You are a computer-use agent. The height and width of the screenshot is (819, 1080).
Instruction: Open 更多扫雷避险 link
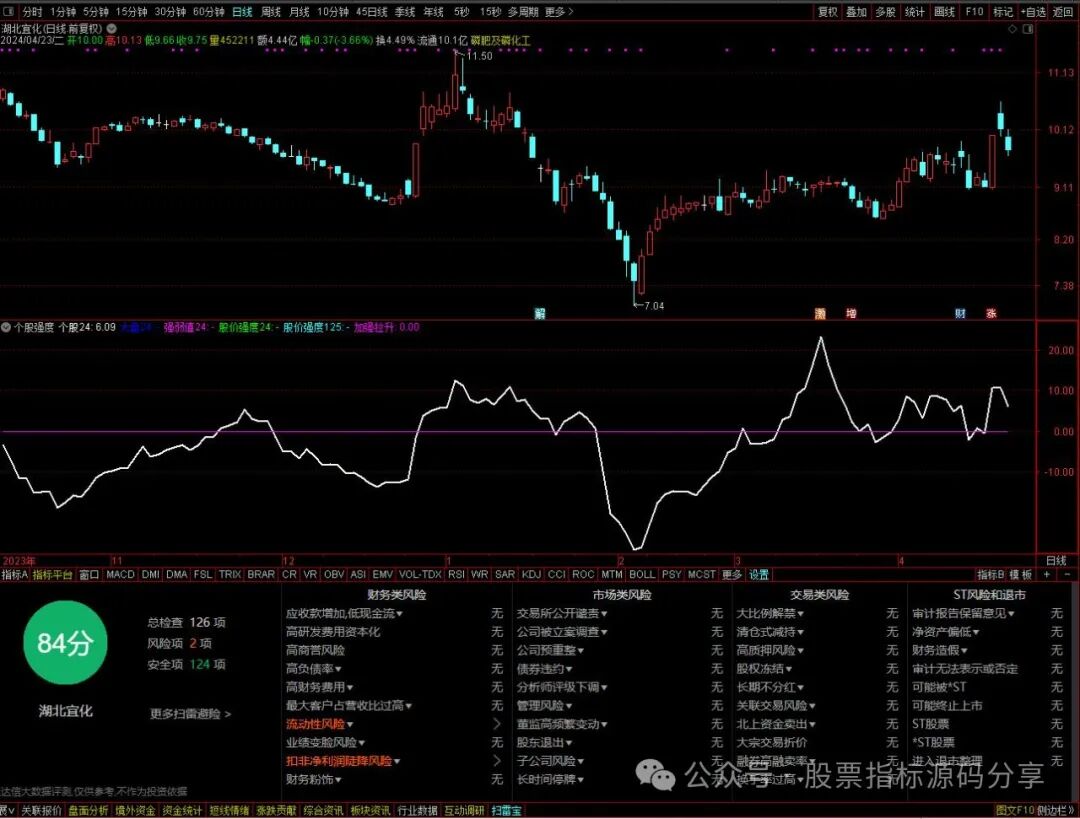coord(190,714)
